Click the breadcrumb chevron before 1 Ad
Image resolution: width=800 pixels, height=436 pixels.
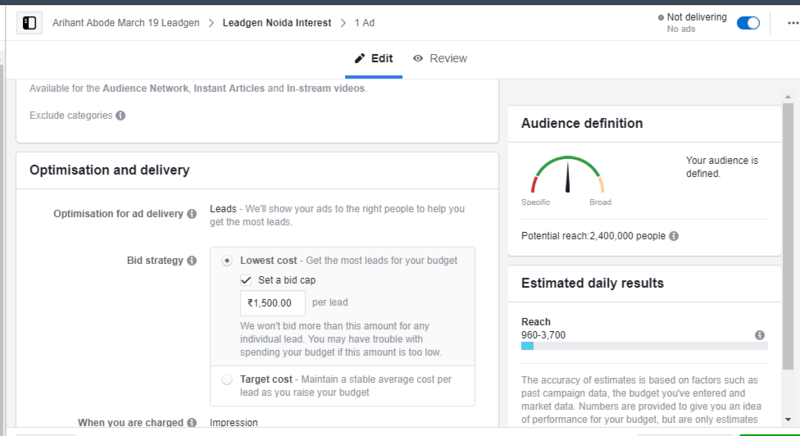343,23
